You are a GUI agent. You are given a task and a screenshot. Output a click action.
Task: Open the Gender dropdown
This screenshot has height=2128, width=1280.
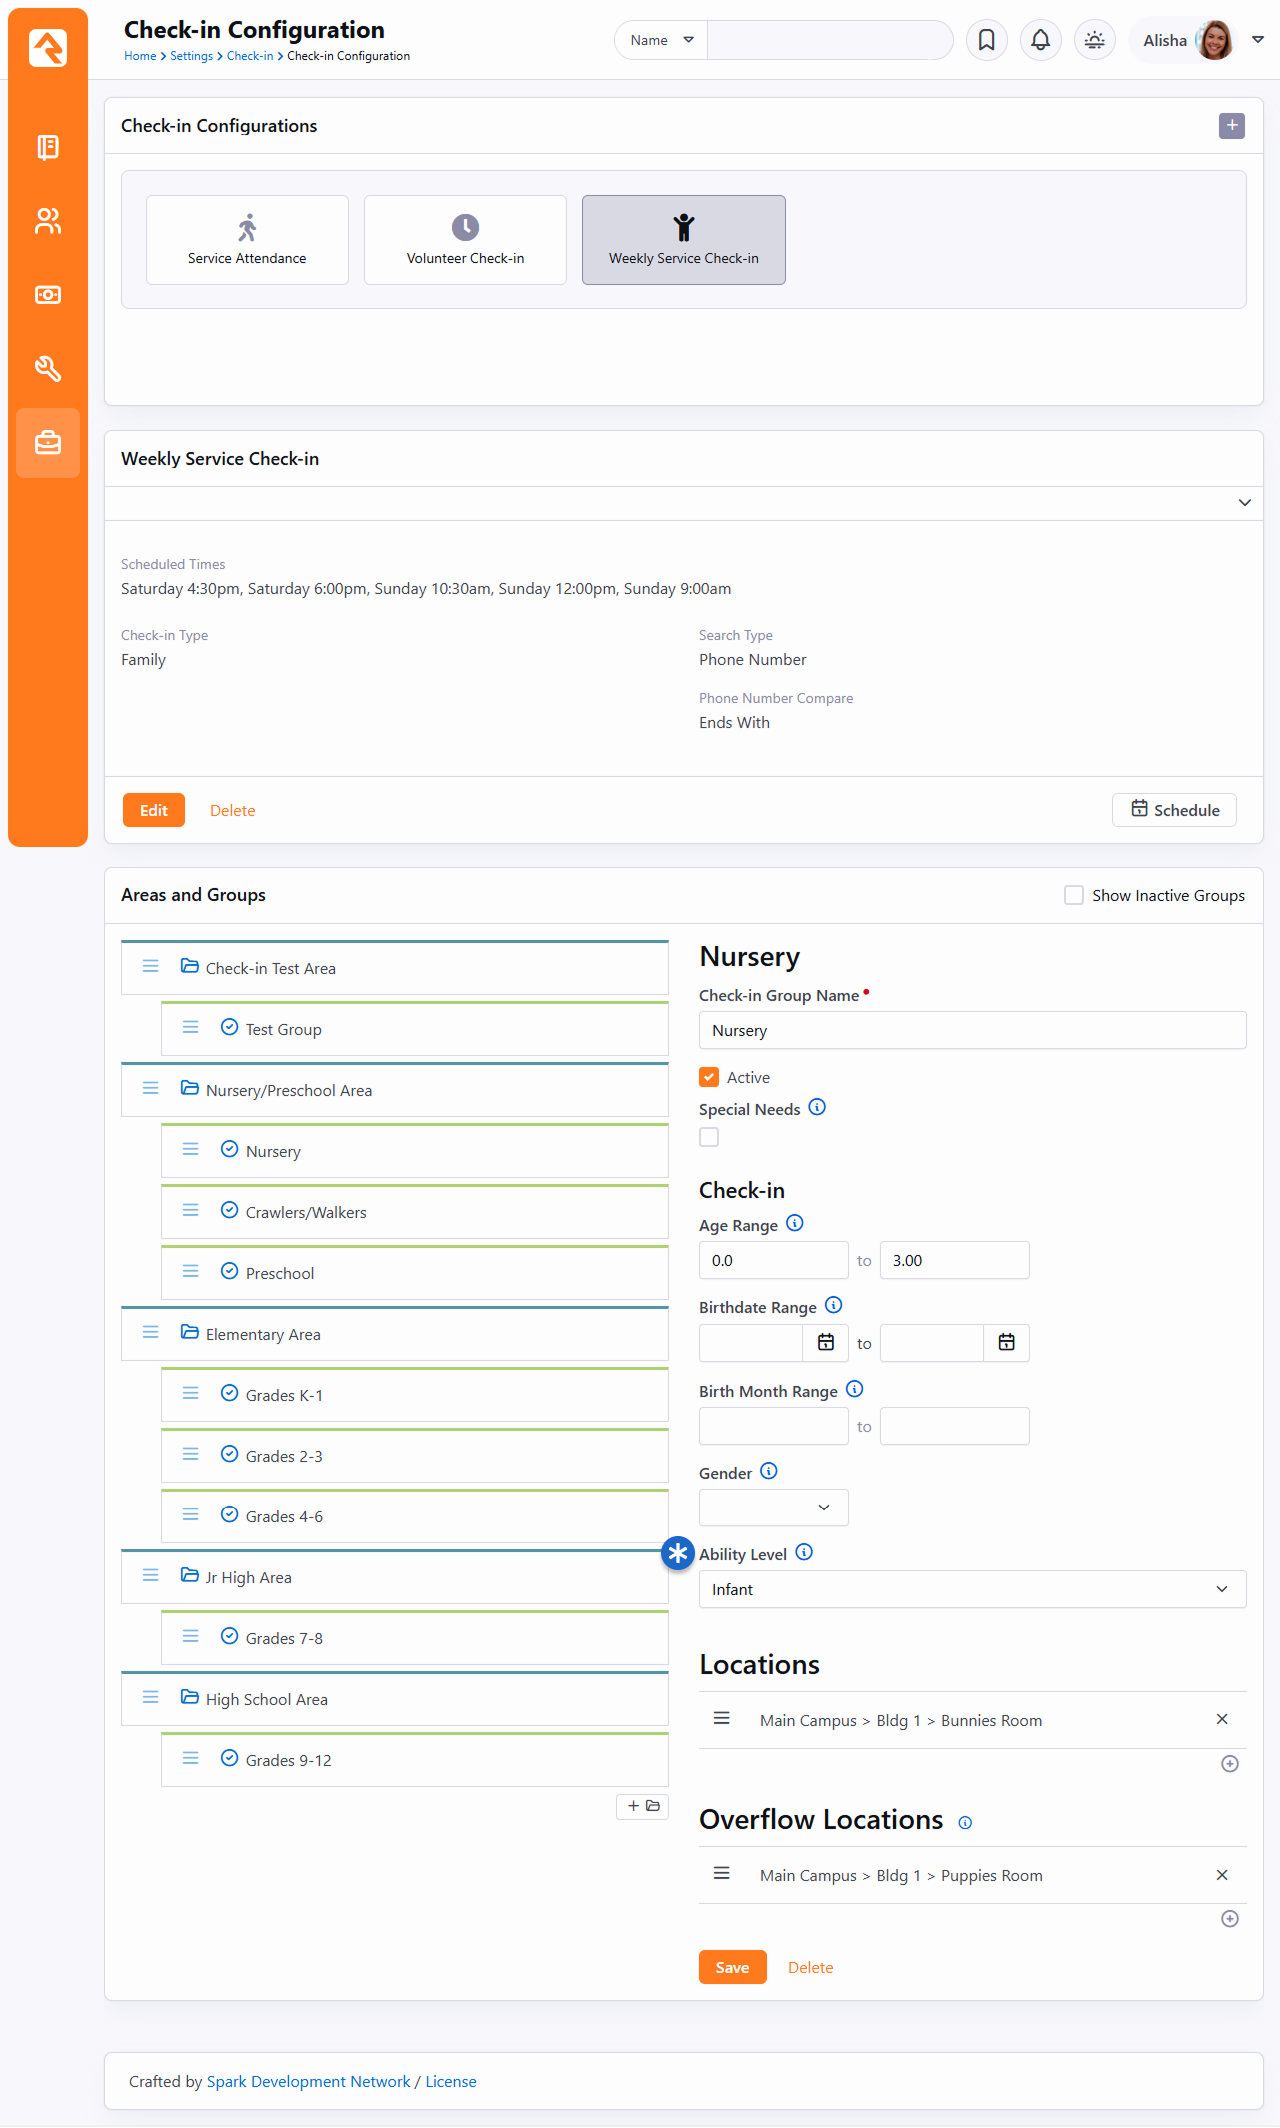pyautogui.click(x=773, y=1507)
